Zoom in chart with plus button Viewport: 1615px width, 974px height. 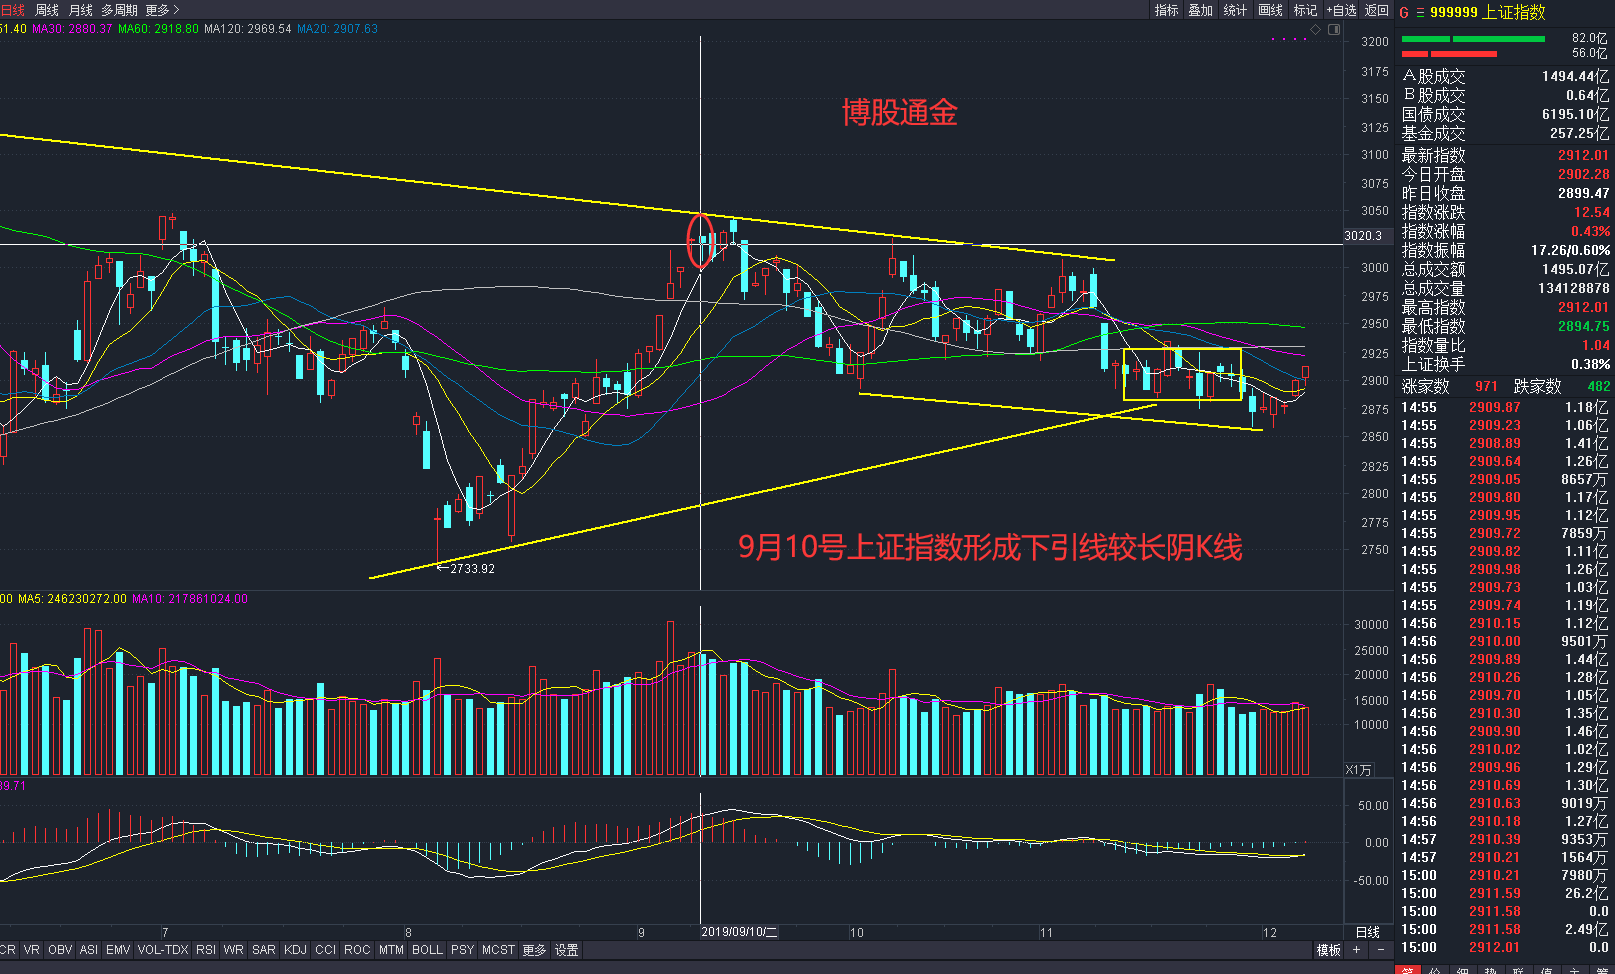(x=1357, y=950)
